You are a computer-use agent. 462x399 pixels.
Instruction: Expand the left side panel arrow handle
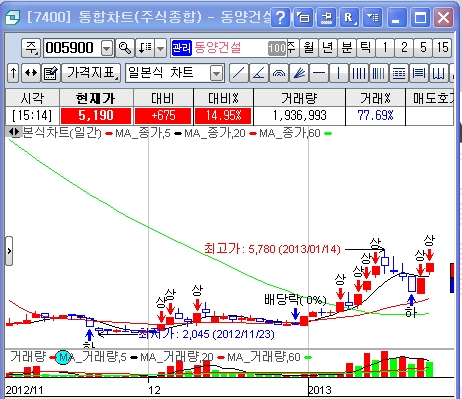click(x=9, y=251)
